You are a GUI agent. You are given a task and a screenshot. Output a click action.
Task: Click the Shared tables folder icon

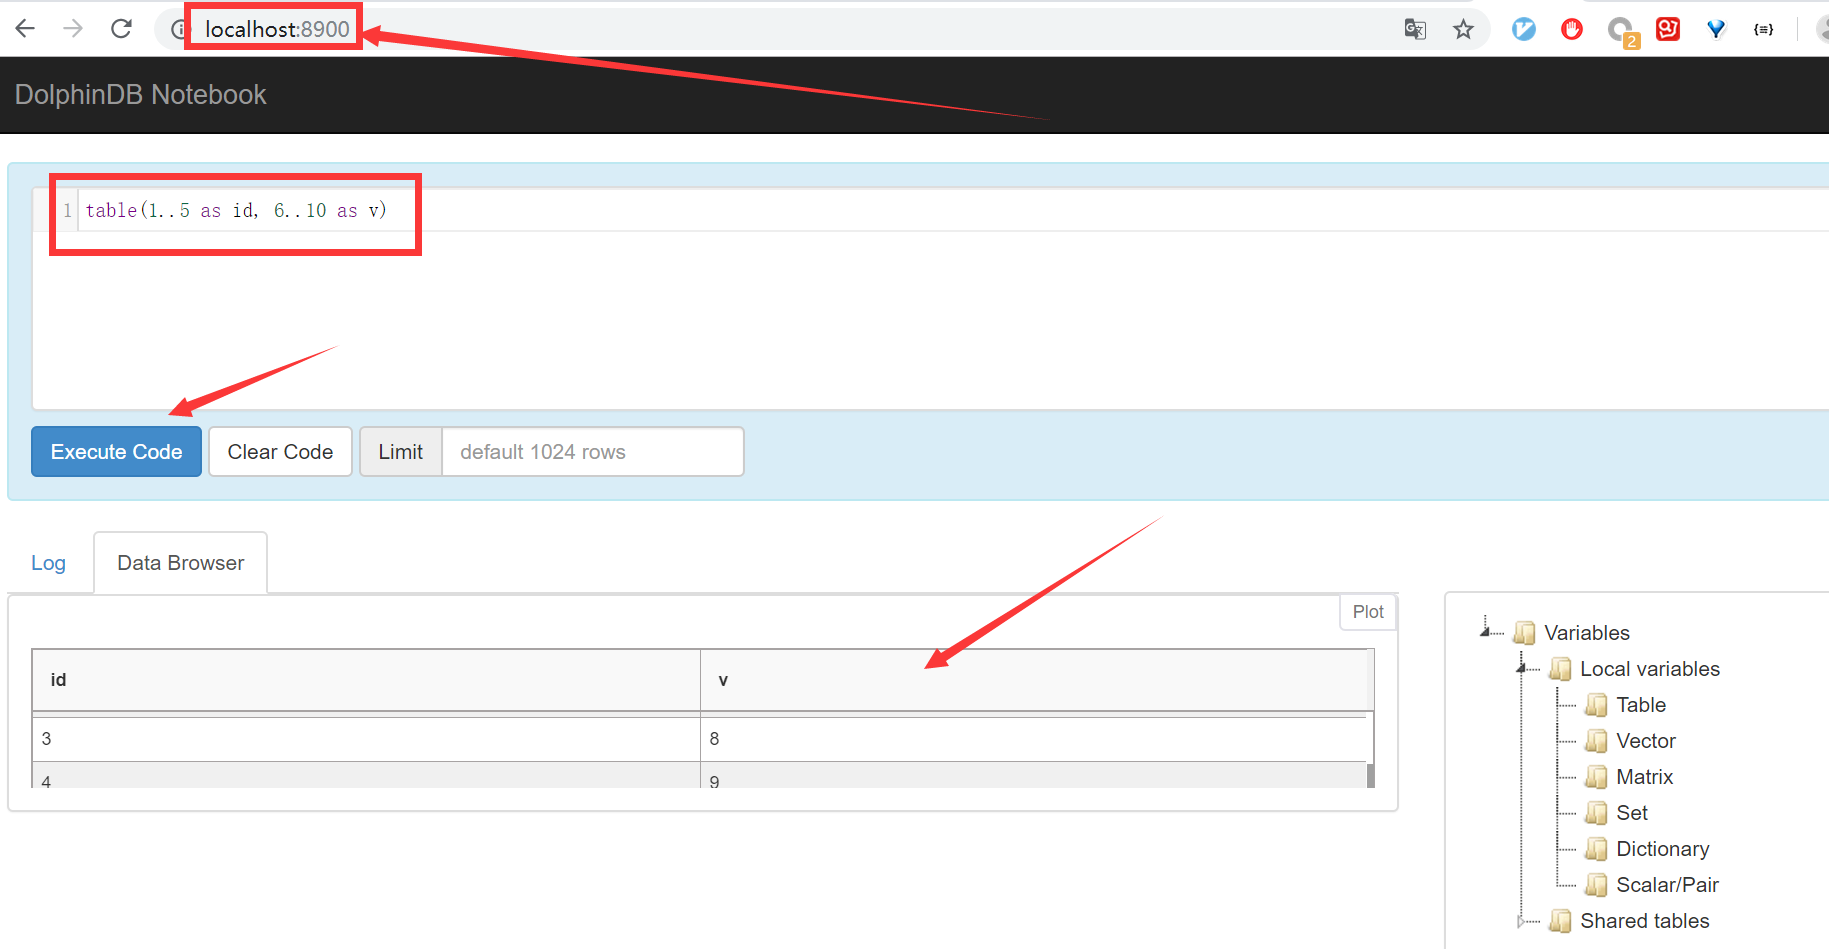(x=1560, y=921)
